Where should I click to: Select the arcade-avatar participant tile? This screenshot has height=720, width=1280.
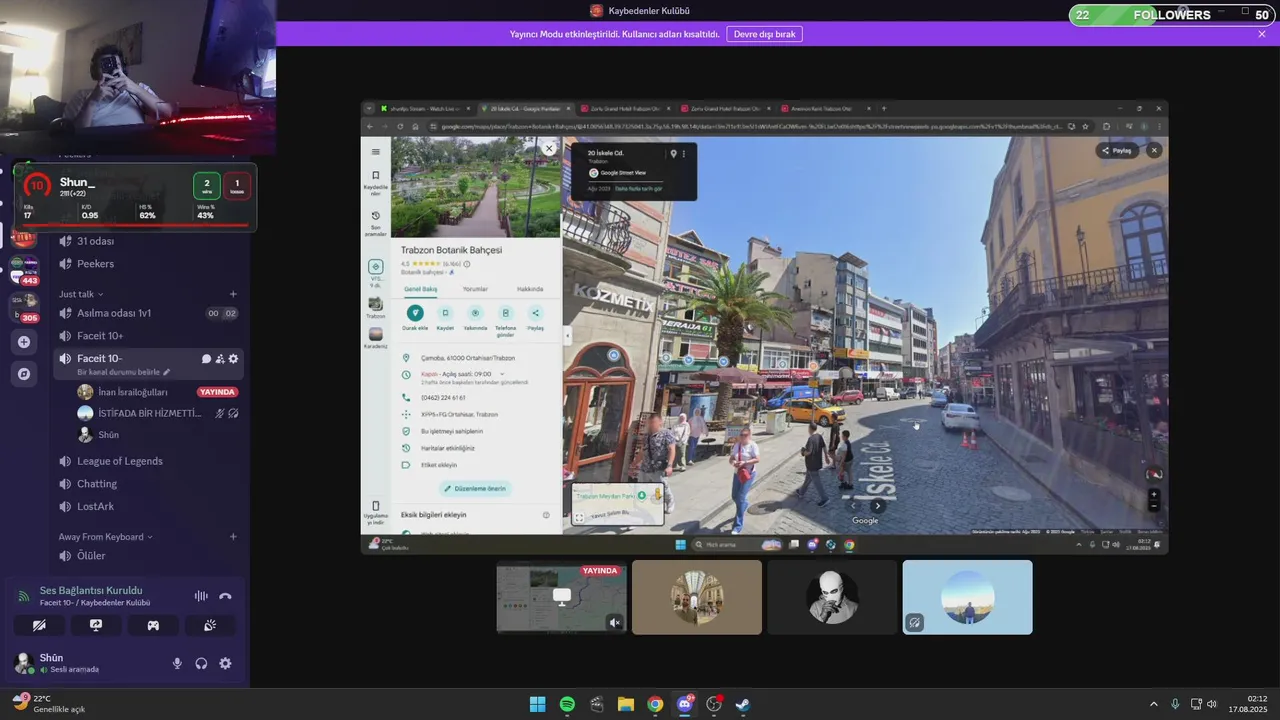697,597
